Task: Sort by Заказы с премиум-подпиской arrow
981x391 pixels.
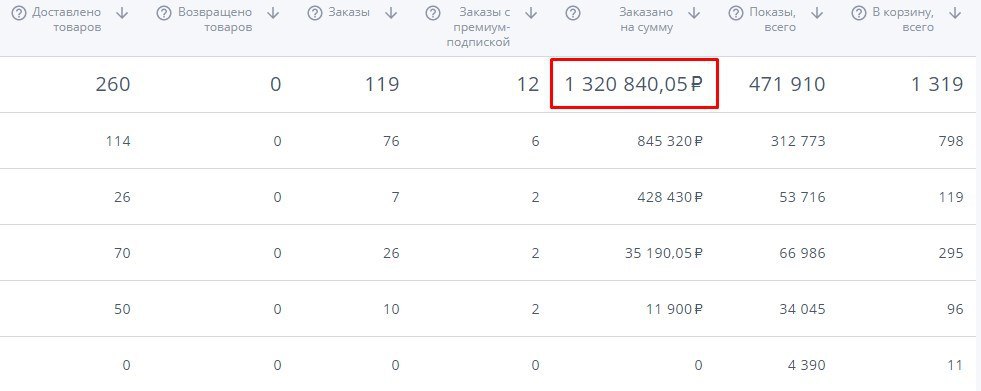Action: (x=531, y=13)
